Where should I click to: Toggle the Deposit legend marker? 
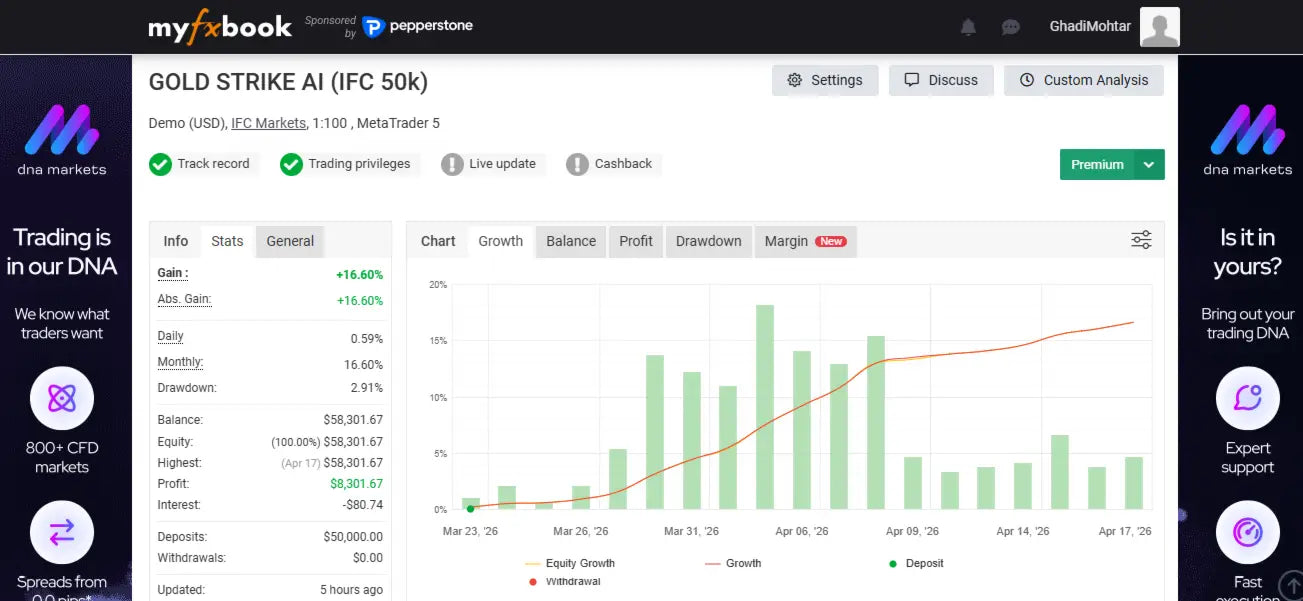point(917,563)
